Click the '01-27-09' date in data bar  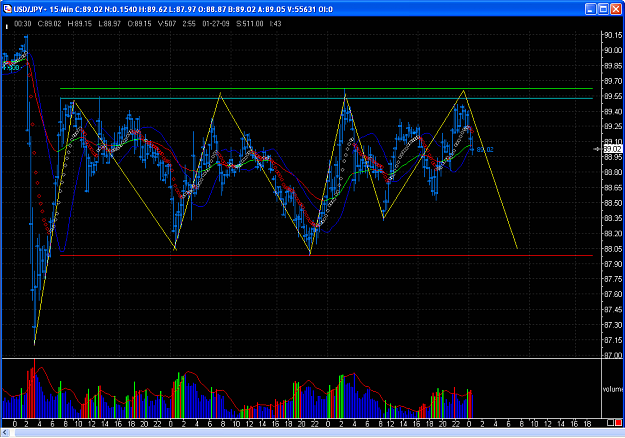click(x=216, y=24)
